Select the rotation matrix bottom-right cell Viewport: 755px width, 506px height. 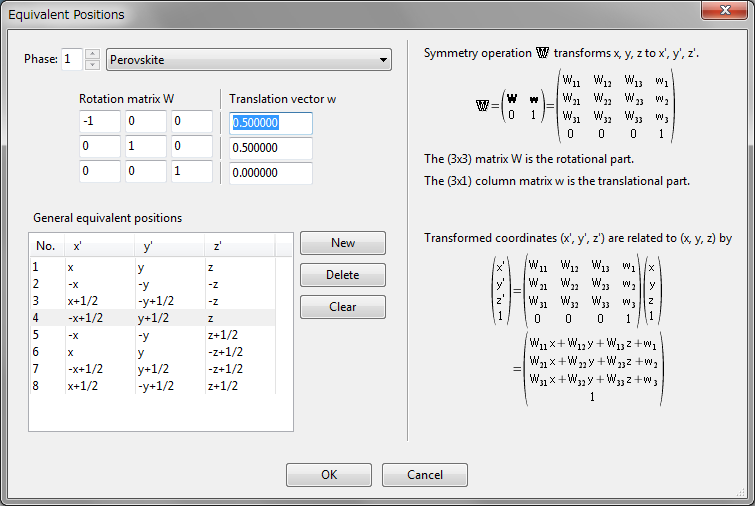pyautogui.click(x=191, y=172)
